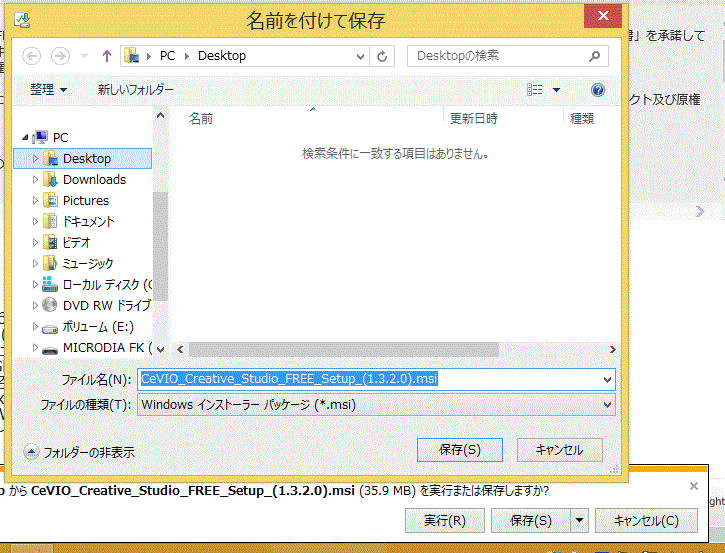This screenshot has width=725, height=553.
Task: Select Pictures in the folder tree
Action: pyautogui.click(x=86, y=201)
